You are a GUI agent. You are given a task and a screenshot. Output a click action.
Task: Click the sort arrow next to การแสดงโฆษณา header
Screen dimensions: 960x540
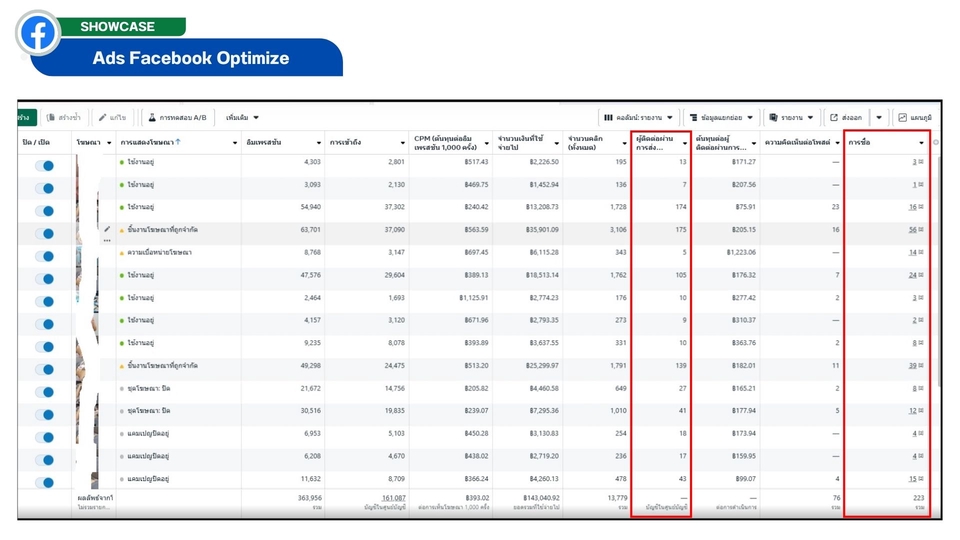[x=178, y=142]
